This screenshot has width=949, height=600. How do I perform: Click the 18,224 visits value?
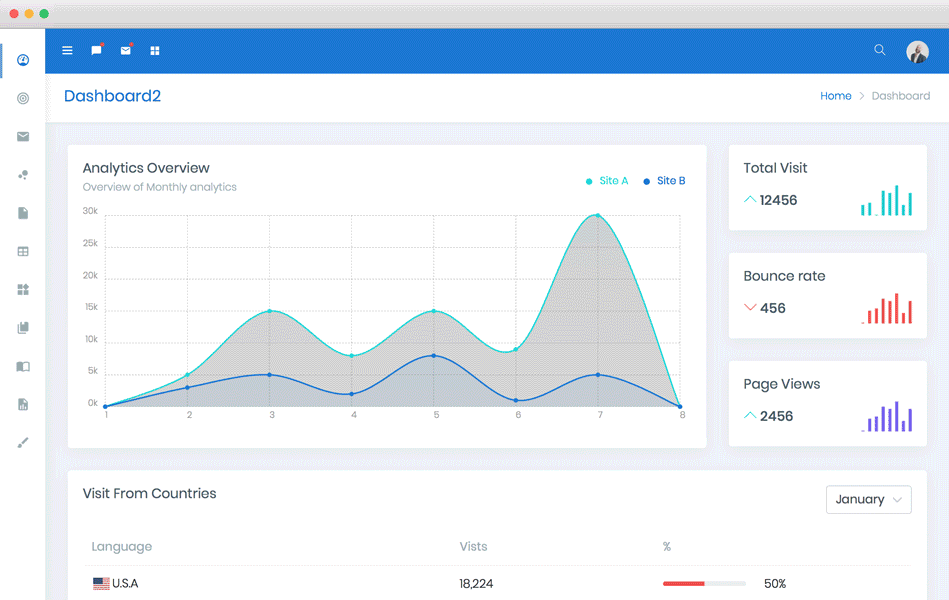[x=476, y=584]
